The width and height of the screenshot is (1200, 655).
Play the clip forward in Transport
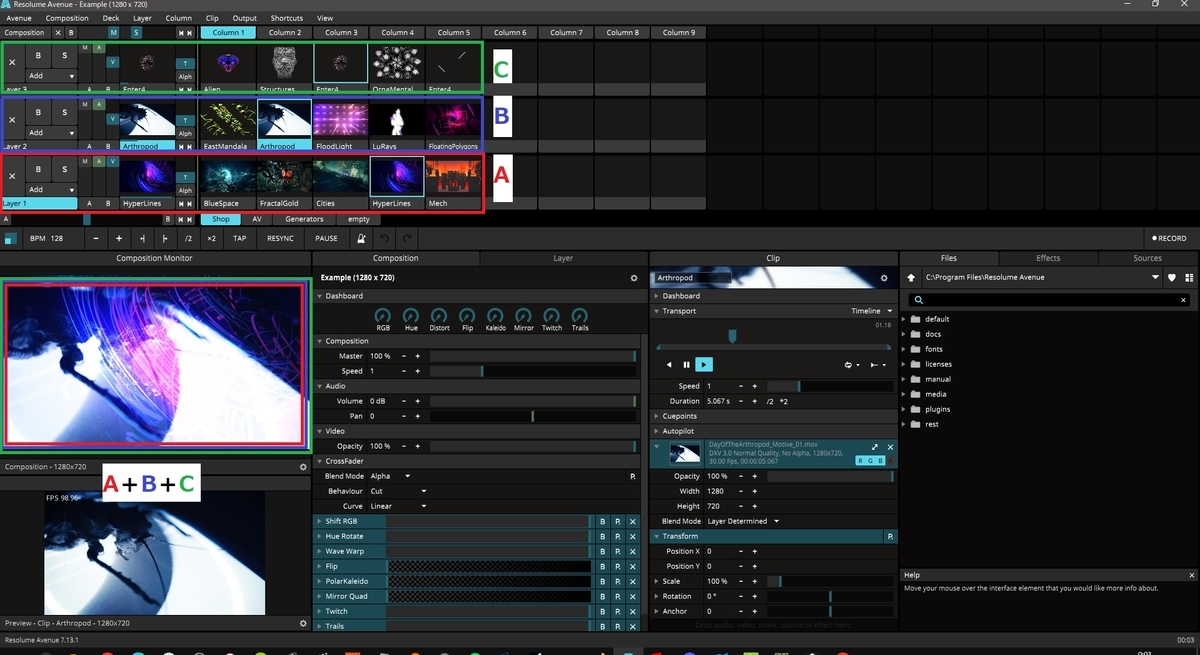click(x=704, y=364)
